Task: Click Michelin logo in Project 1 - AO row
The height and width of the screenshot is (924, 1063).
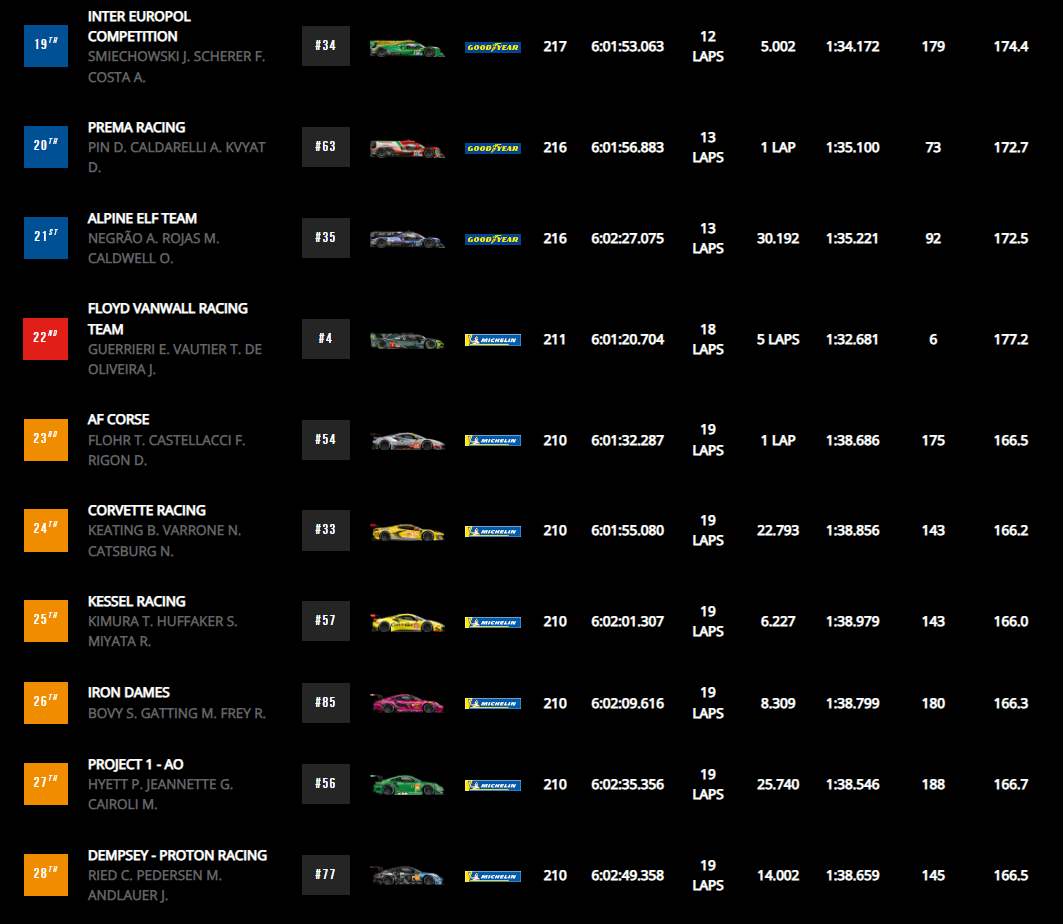Action: point(493,786)
